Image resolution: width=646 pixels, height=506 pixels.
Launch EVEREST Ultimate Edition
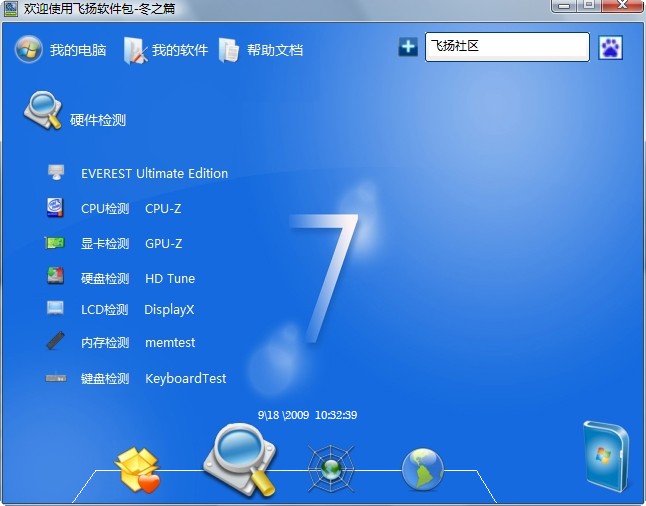point(154,173)
